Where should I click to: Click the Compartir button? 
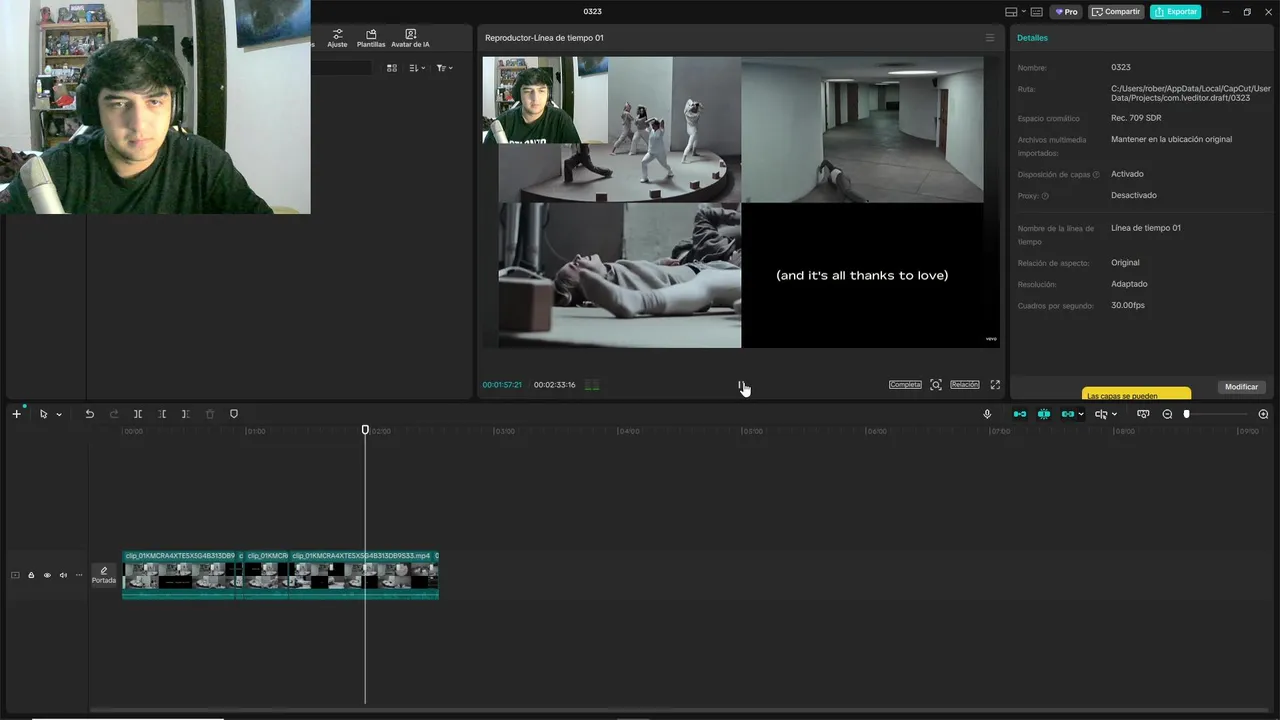pyautogui.click(x=1116, y=12)
